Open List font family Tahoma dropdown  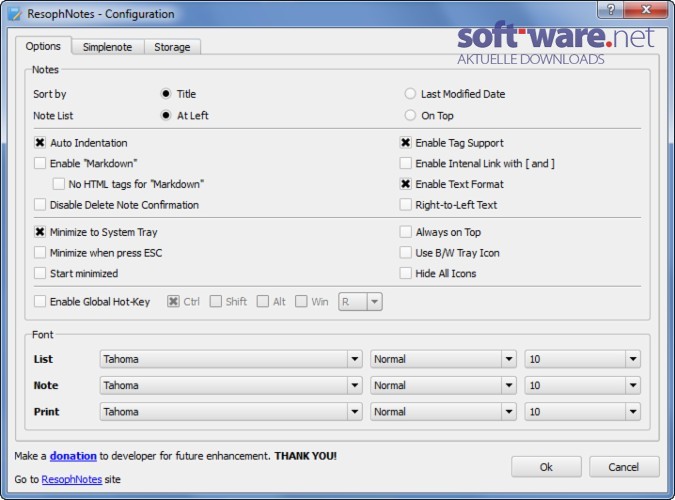point(231,359)
